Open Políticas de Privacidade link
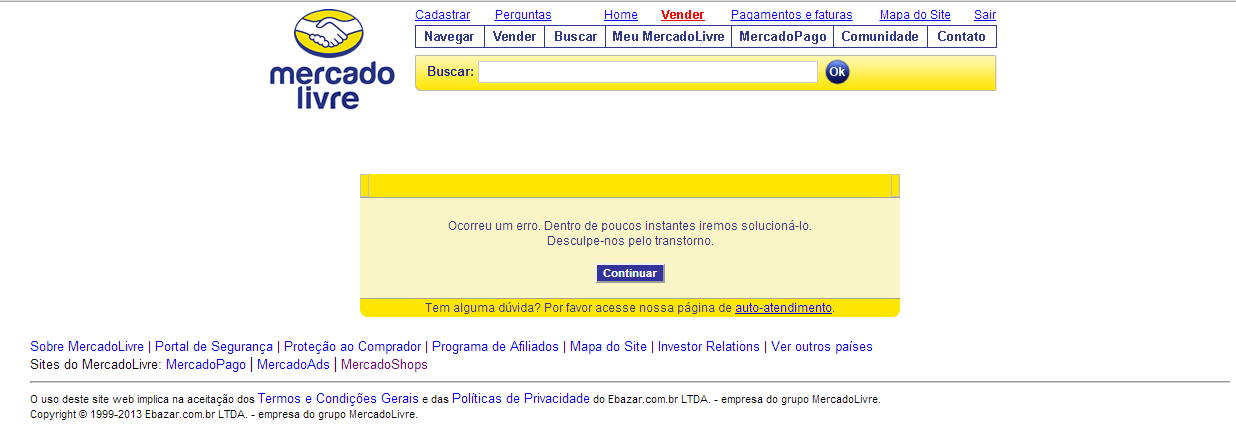This screenshot has width=1236, height=426. coord(521,398)
